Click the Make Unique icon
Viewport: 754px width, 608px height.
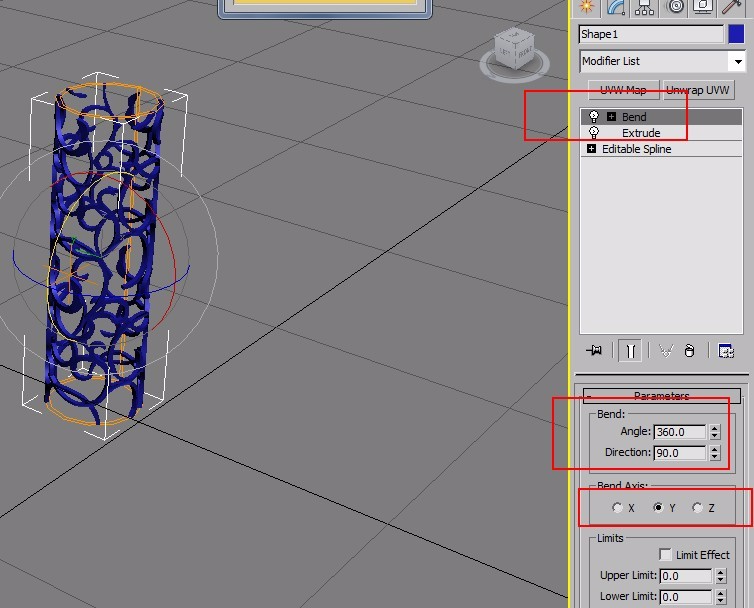coord(666,351)
